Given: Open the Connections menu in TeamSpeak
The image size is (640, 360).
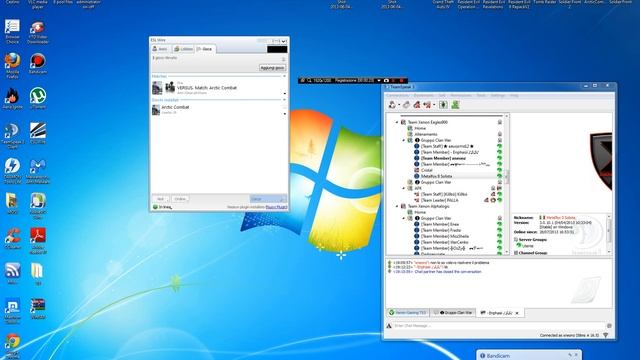Looking at the screenshot, I should coord(397,95).
